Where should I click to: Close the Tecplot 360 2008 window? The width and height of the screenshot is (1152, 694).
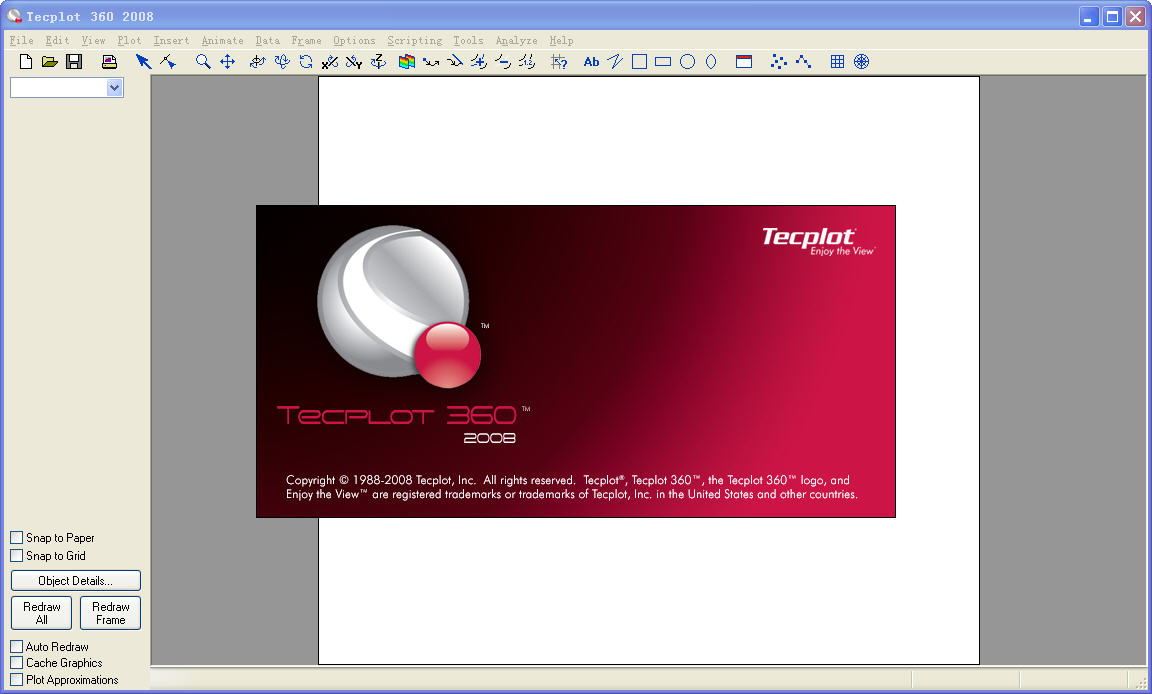tap(1135, 16)
